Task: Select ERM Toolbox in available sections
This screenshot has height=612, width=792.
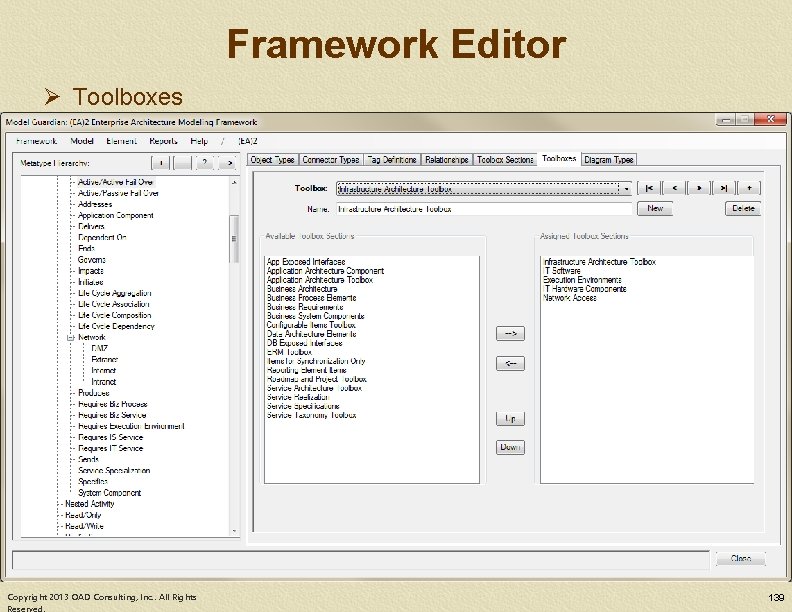Action: tap(289, 352)
